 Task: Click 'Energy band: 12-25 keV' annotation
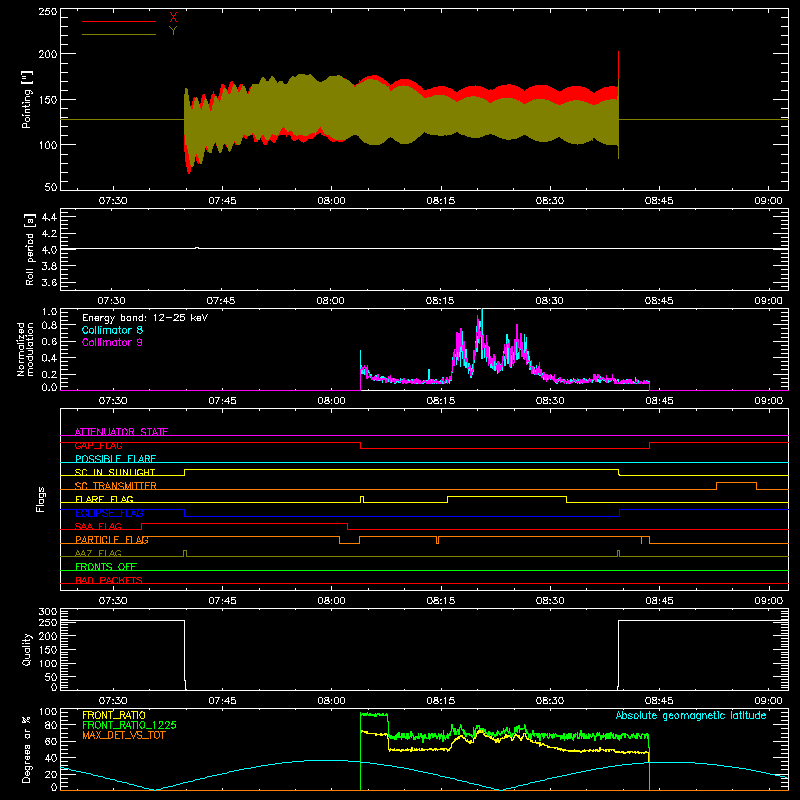[145, 318]
